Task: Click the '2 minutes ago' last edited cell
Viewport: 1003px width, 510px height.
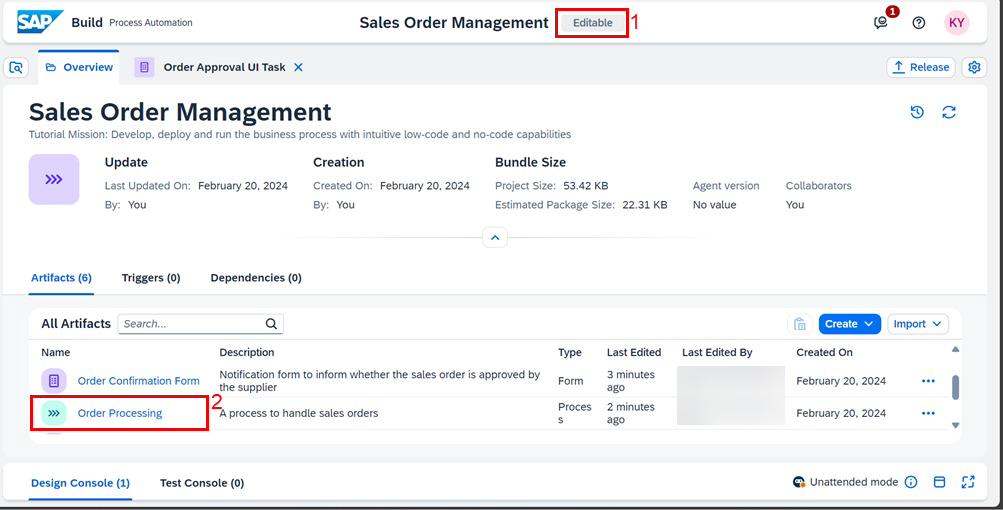Action: tap(630, 413)
